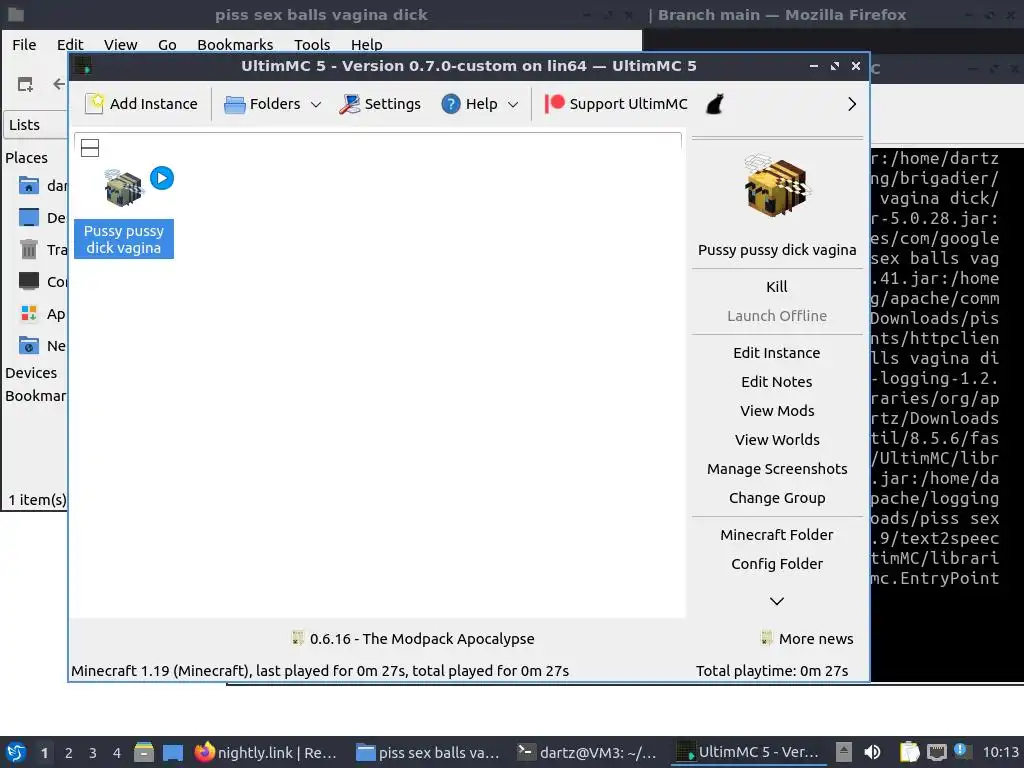The height and width of the screenshot is (768, 1024).
Task: Expand more actions chevron below Config Folder
Action: coord(776,601)
